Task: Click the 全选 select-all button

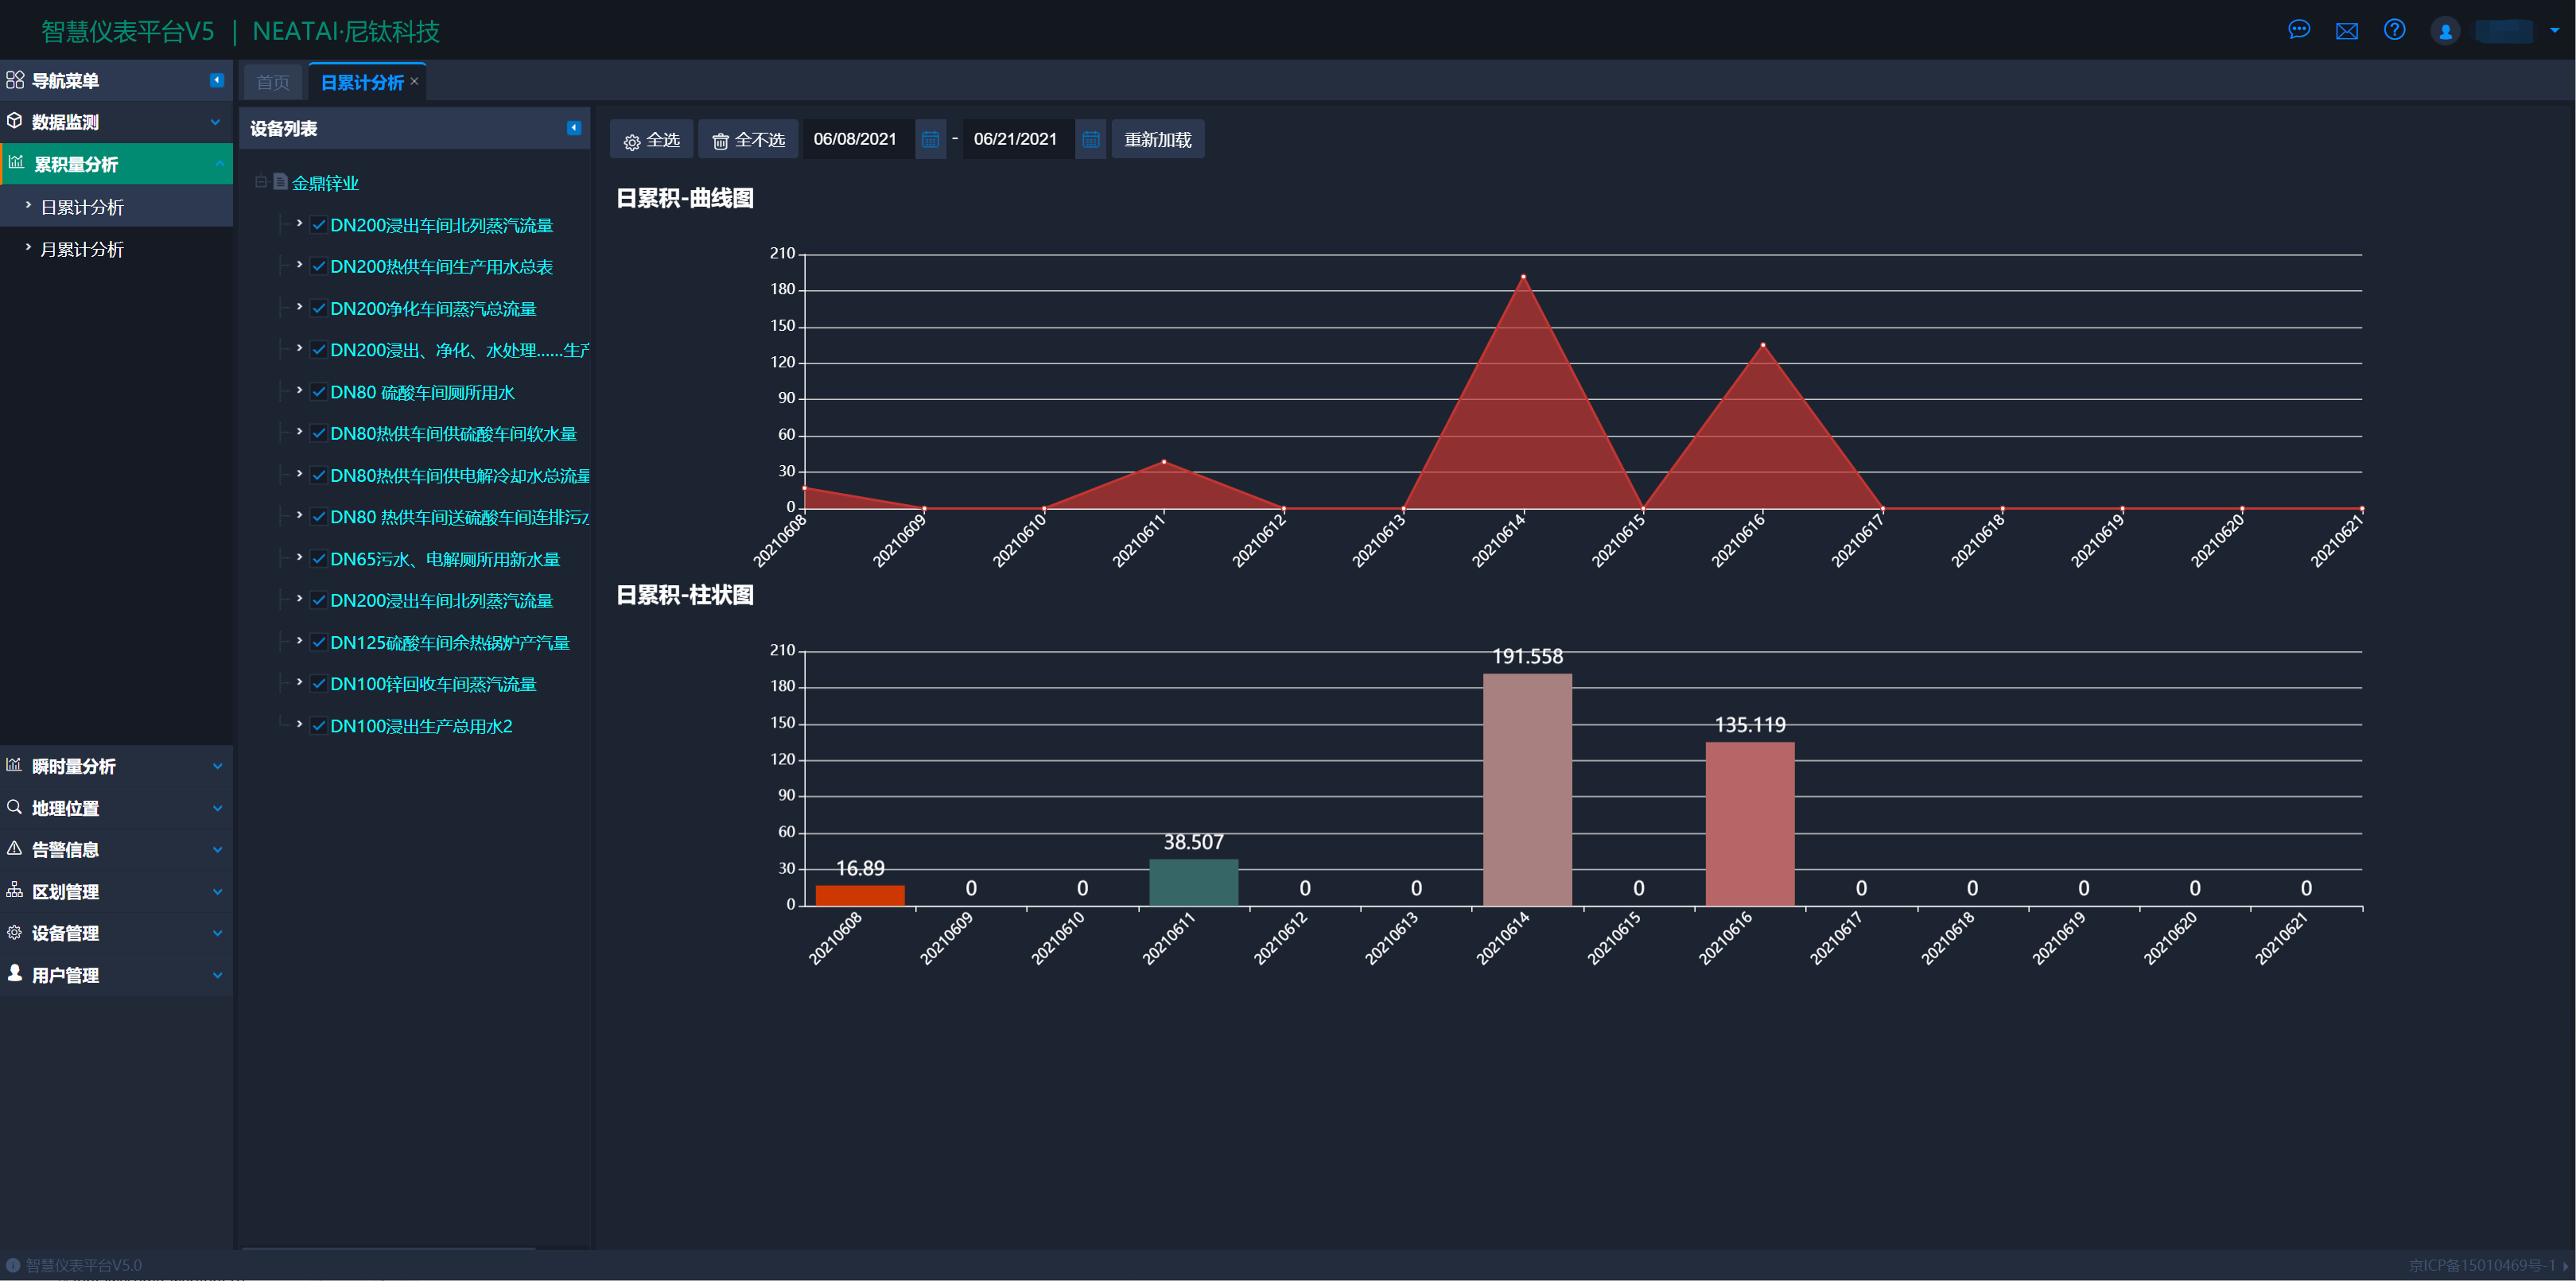Action: pos(651,139)
